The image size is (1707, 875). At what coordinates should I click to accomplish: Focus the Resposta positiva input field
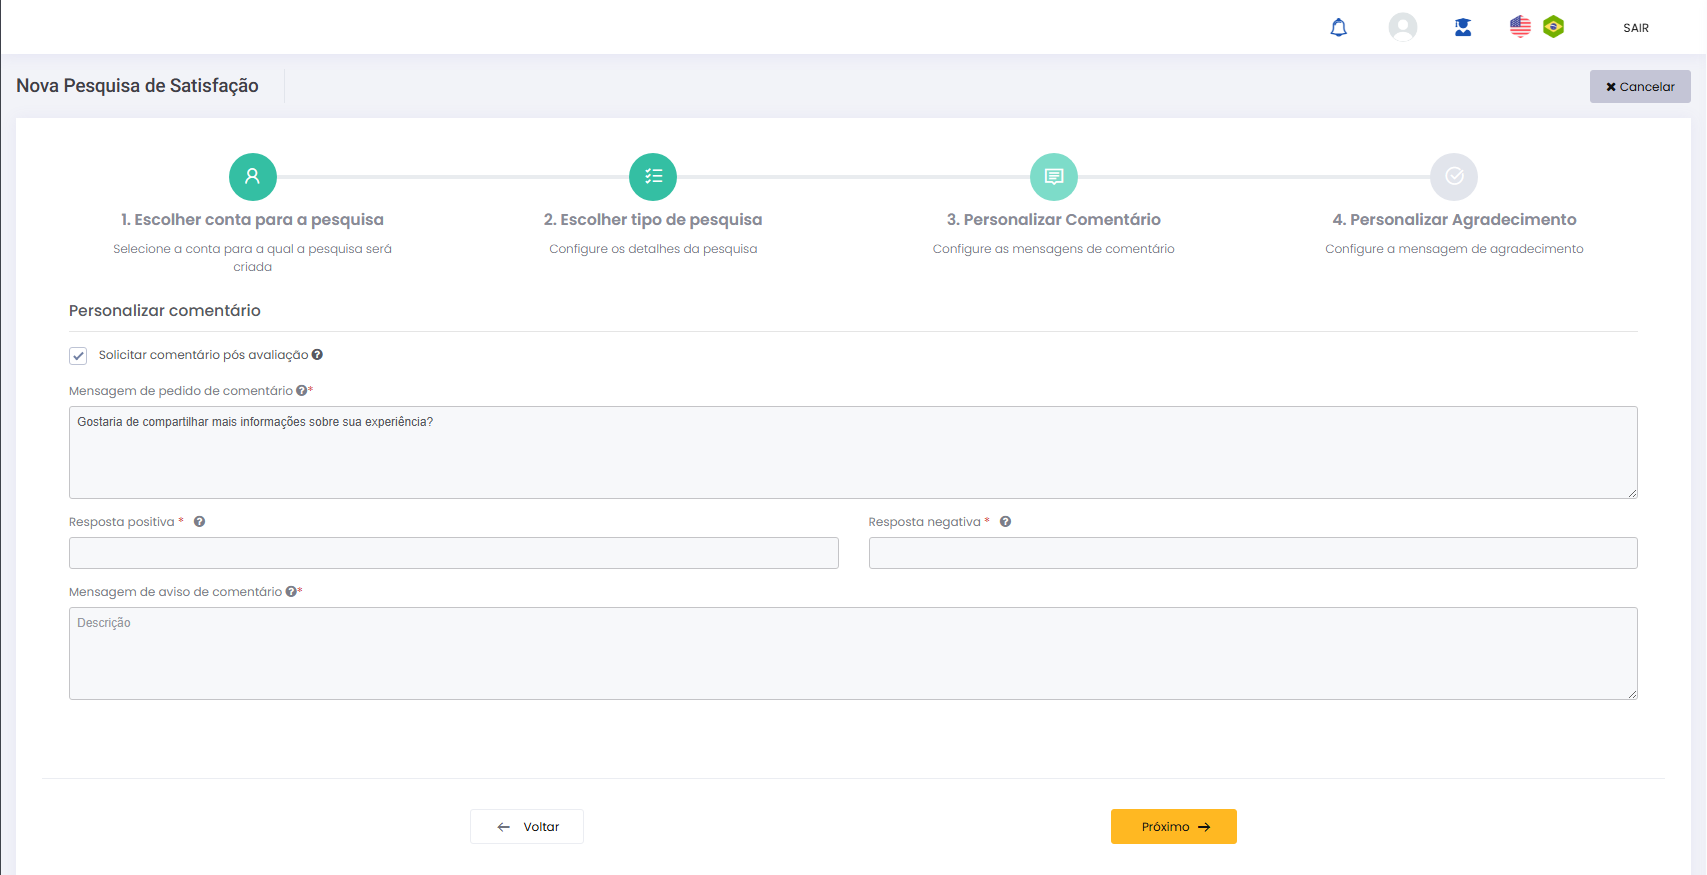coord(453,553)
